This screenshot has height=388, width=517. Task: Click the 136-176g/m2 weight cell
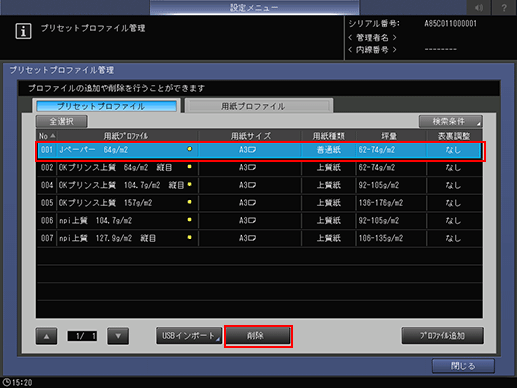[391, 203]
